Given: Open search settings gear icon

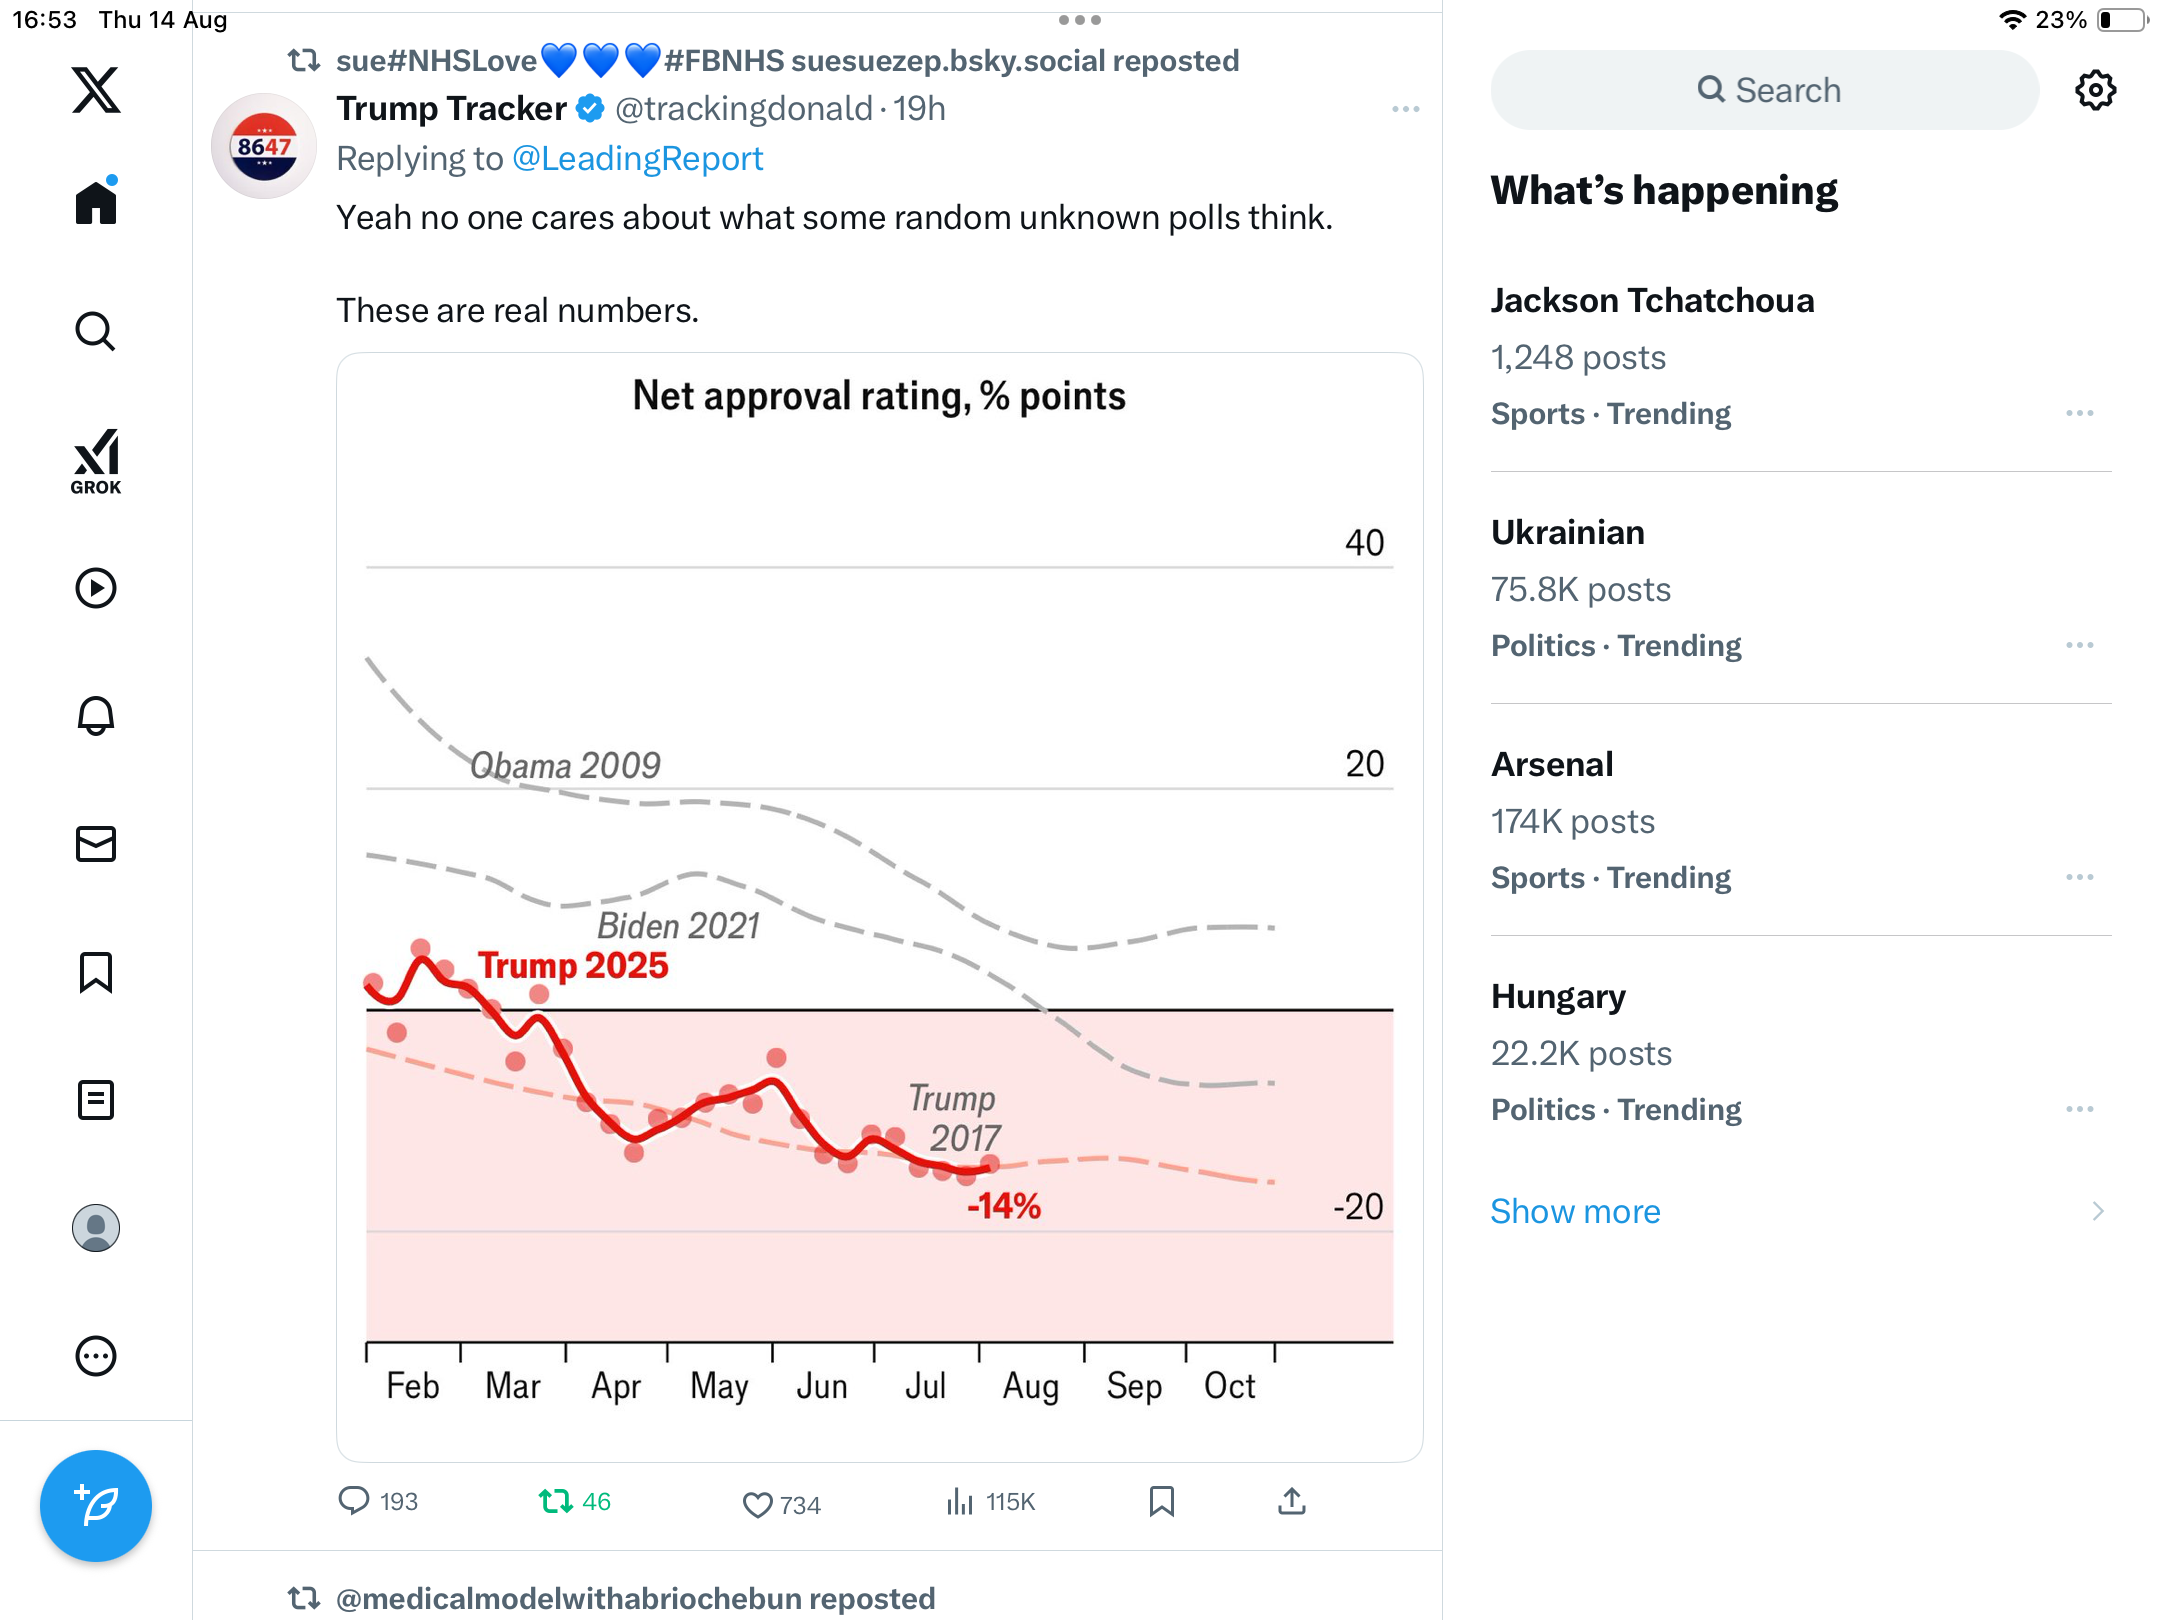Looking at the screenshot, I should (x=2095, y=90).
